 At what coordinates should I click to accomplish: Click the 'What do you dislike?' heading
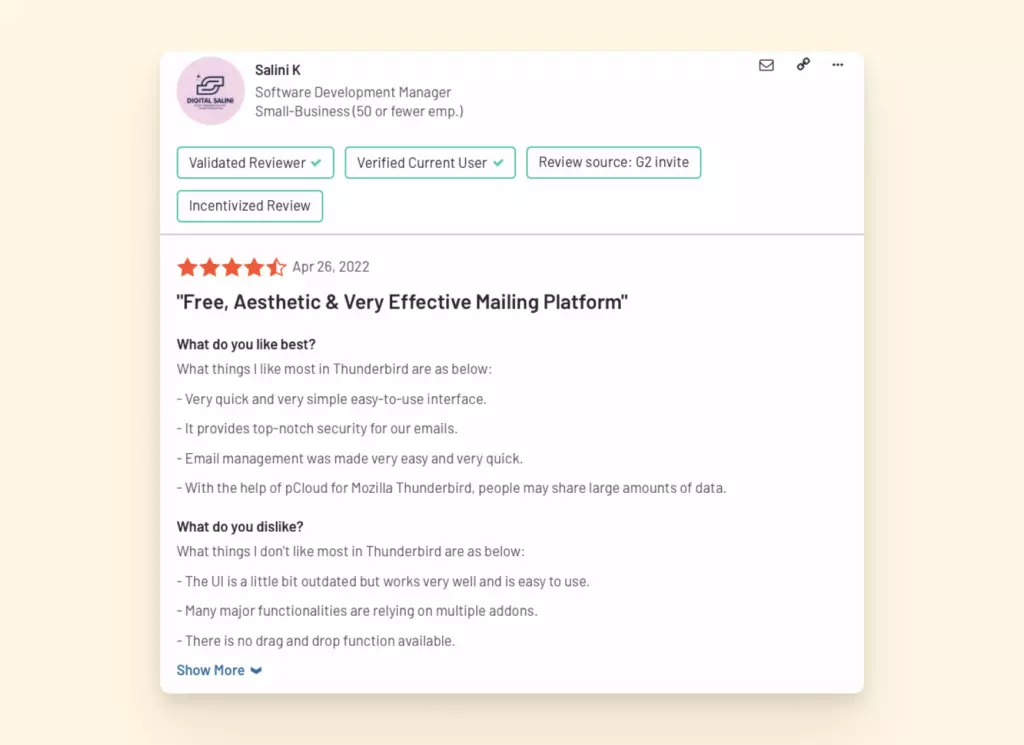[x=240, y=527]
